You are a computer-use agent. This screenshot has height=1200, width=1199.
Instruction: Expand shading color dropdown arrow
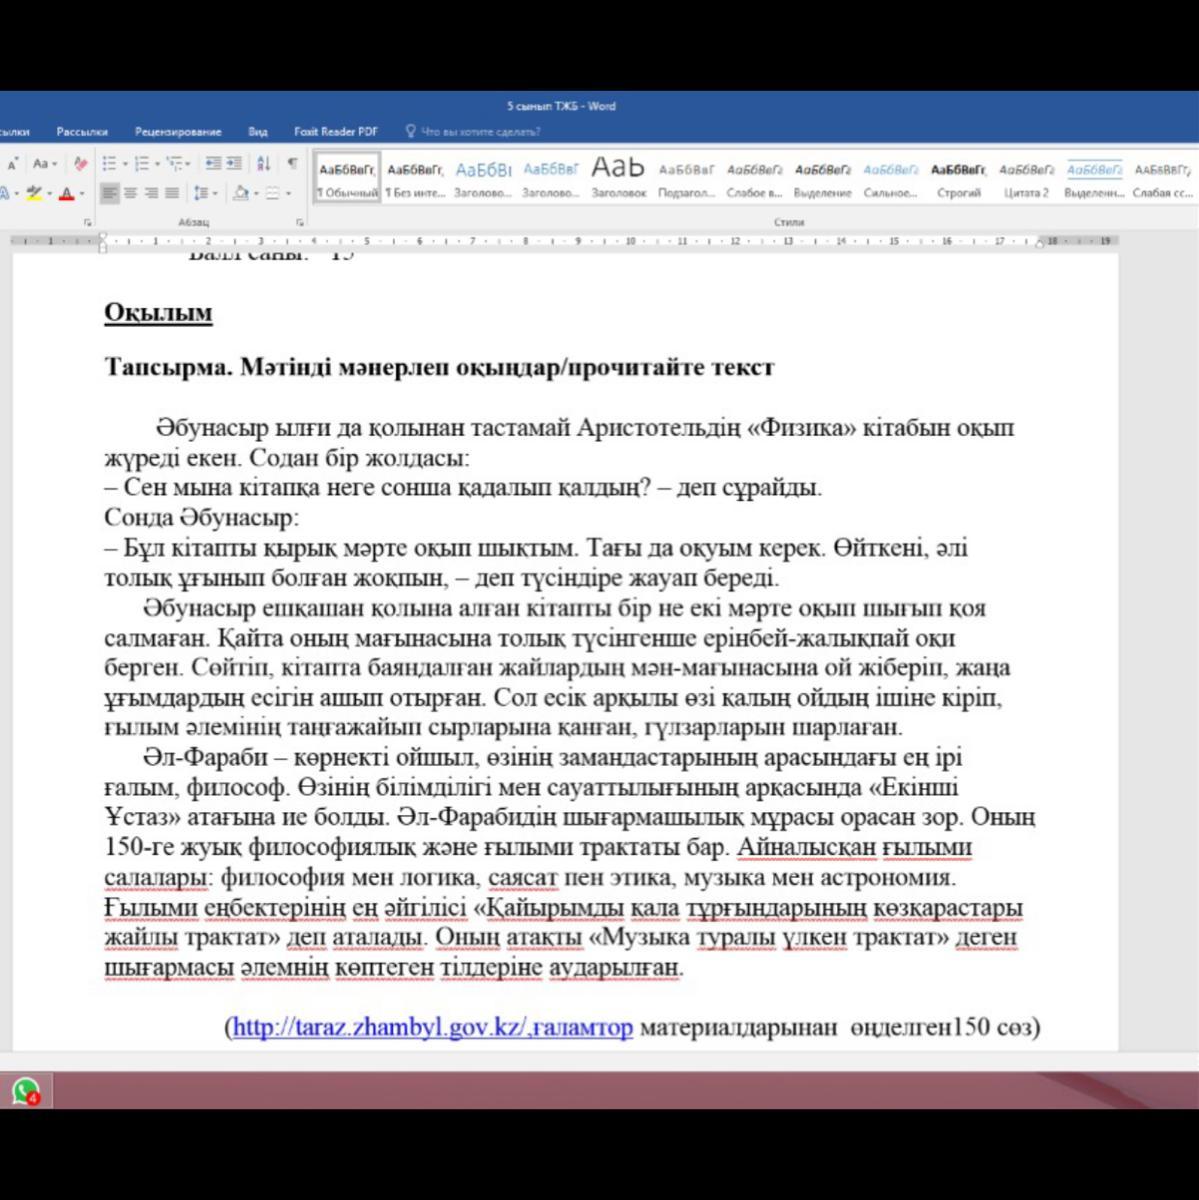click(x=256, y=193)
